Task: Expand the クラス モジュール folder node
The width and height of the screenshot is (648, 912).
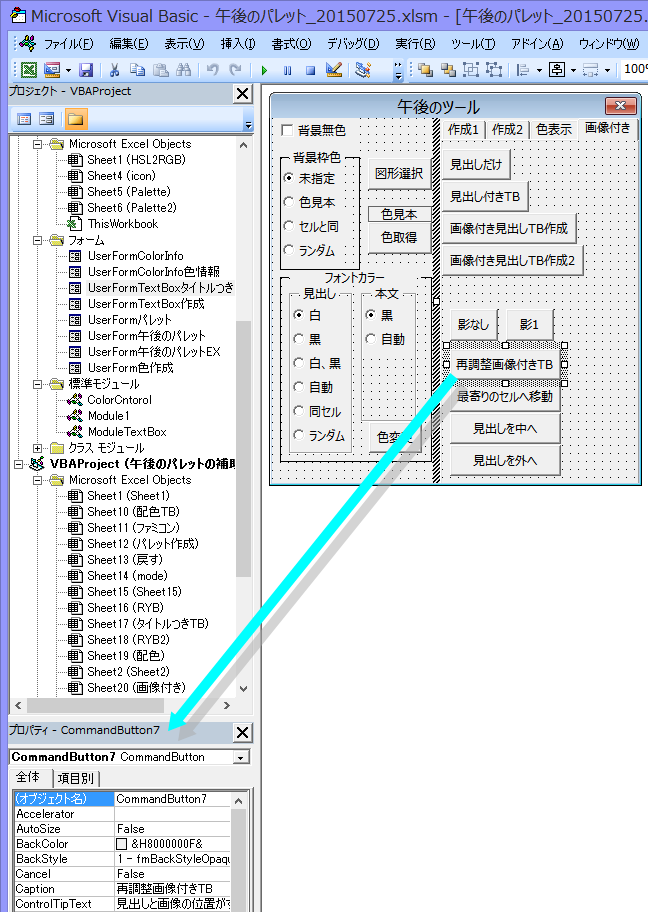Action: pos(38,448)
